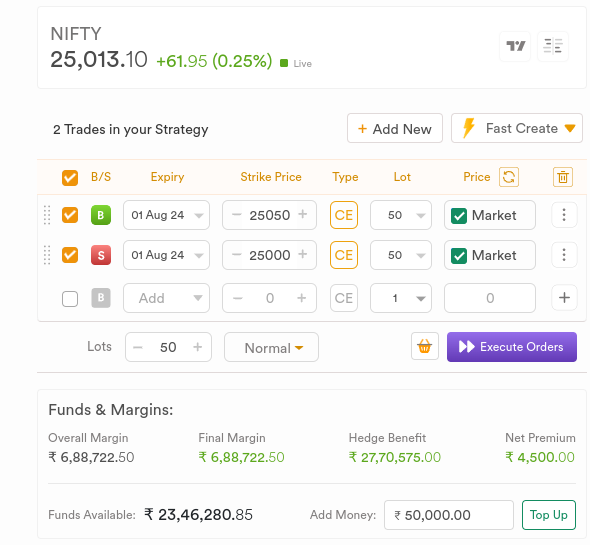The height and width of the screenshot is (545, 590).
Task: Open more options for 25050 CE row
Action: [564, 215]
